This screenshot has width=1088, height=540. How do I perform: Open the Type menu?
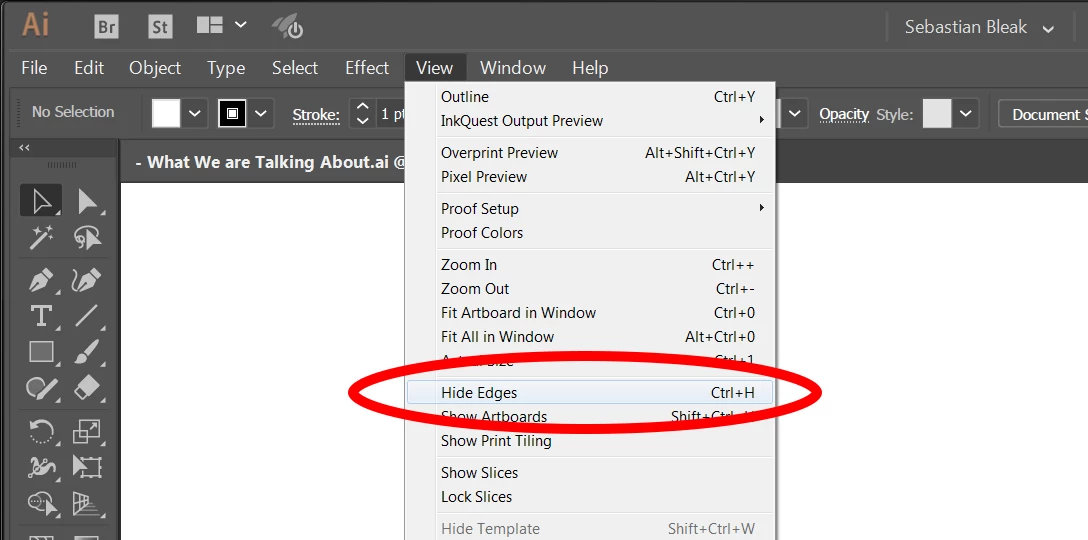pyautogui.click(x=226, y=68)
